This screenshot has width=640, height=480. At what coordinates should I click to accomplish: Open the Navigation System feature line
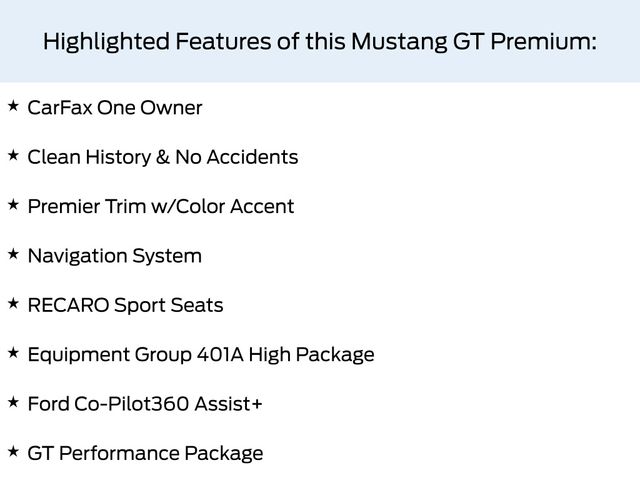tap(115, 255)
